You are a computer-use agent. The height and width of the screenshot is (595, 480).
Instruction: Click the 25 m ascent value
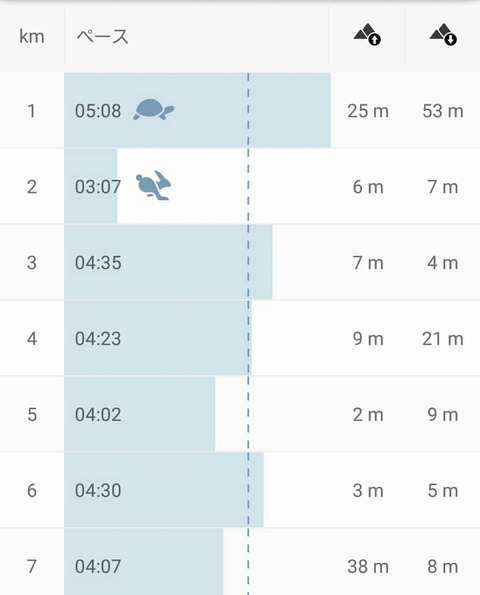point(368,111)
